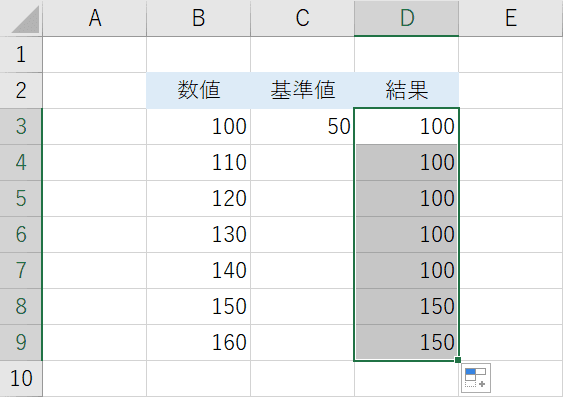Select row 10 header
563x397 pixels.
(x=21, y=378)
